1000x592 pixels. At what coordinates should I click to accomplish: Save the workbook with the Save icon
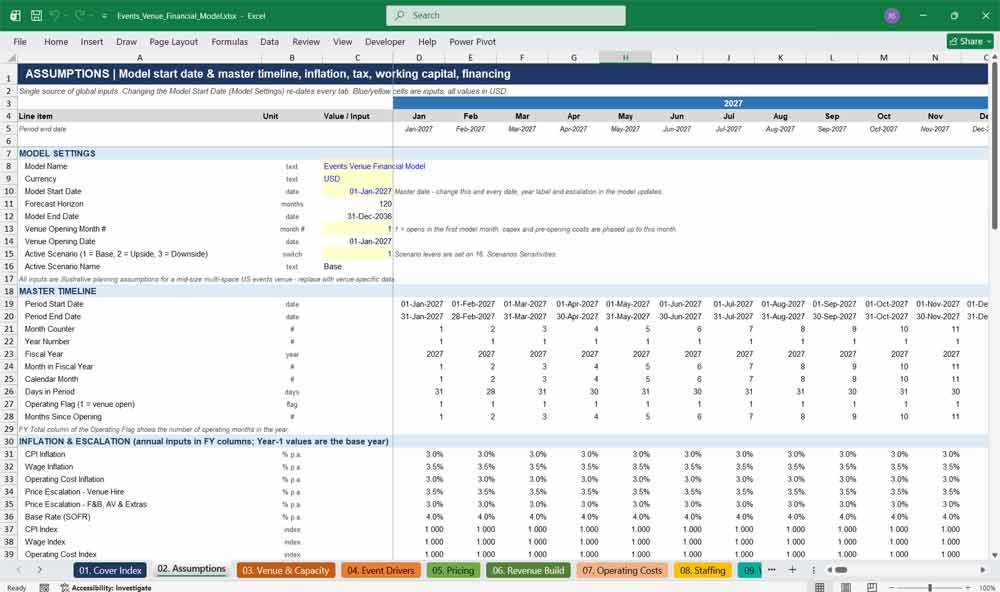[36, 15]
